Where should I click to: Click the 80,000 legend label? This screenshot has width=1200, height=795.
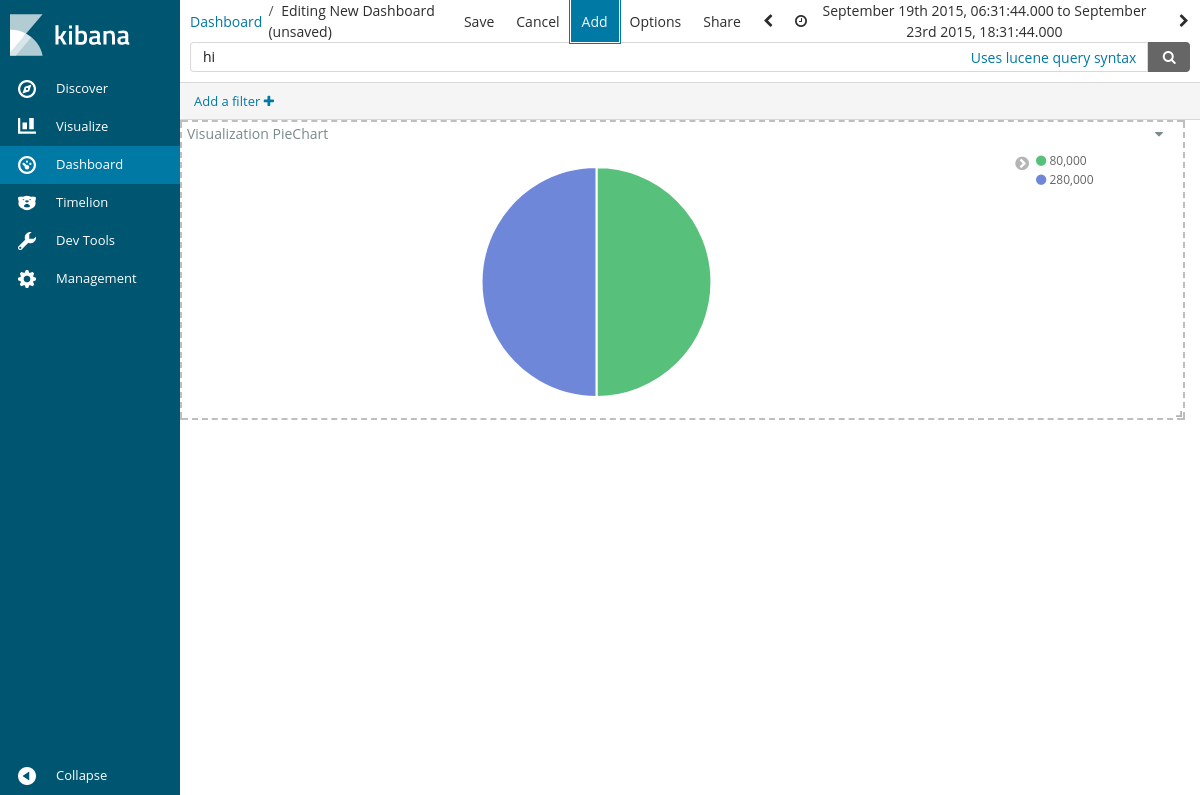coord(1068,161)
